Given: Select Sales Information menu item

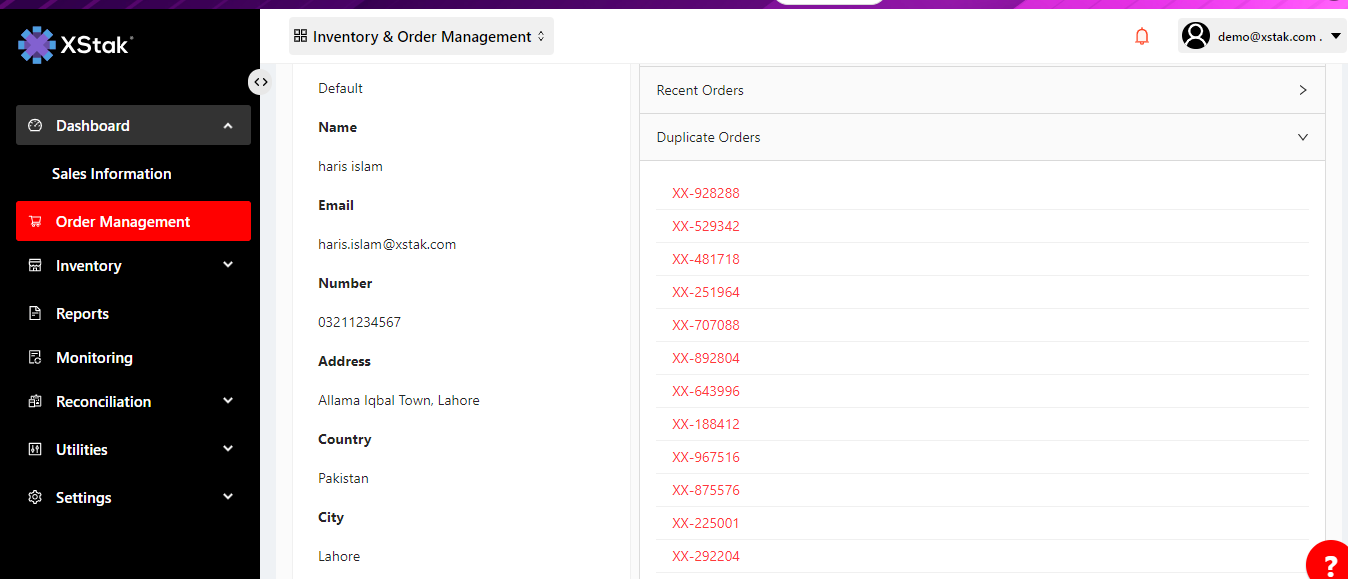Looking at the screenshot, I should tap(112, 174).
